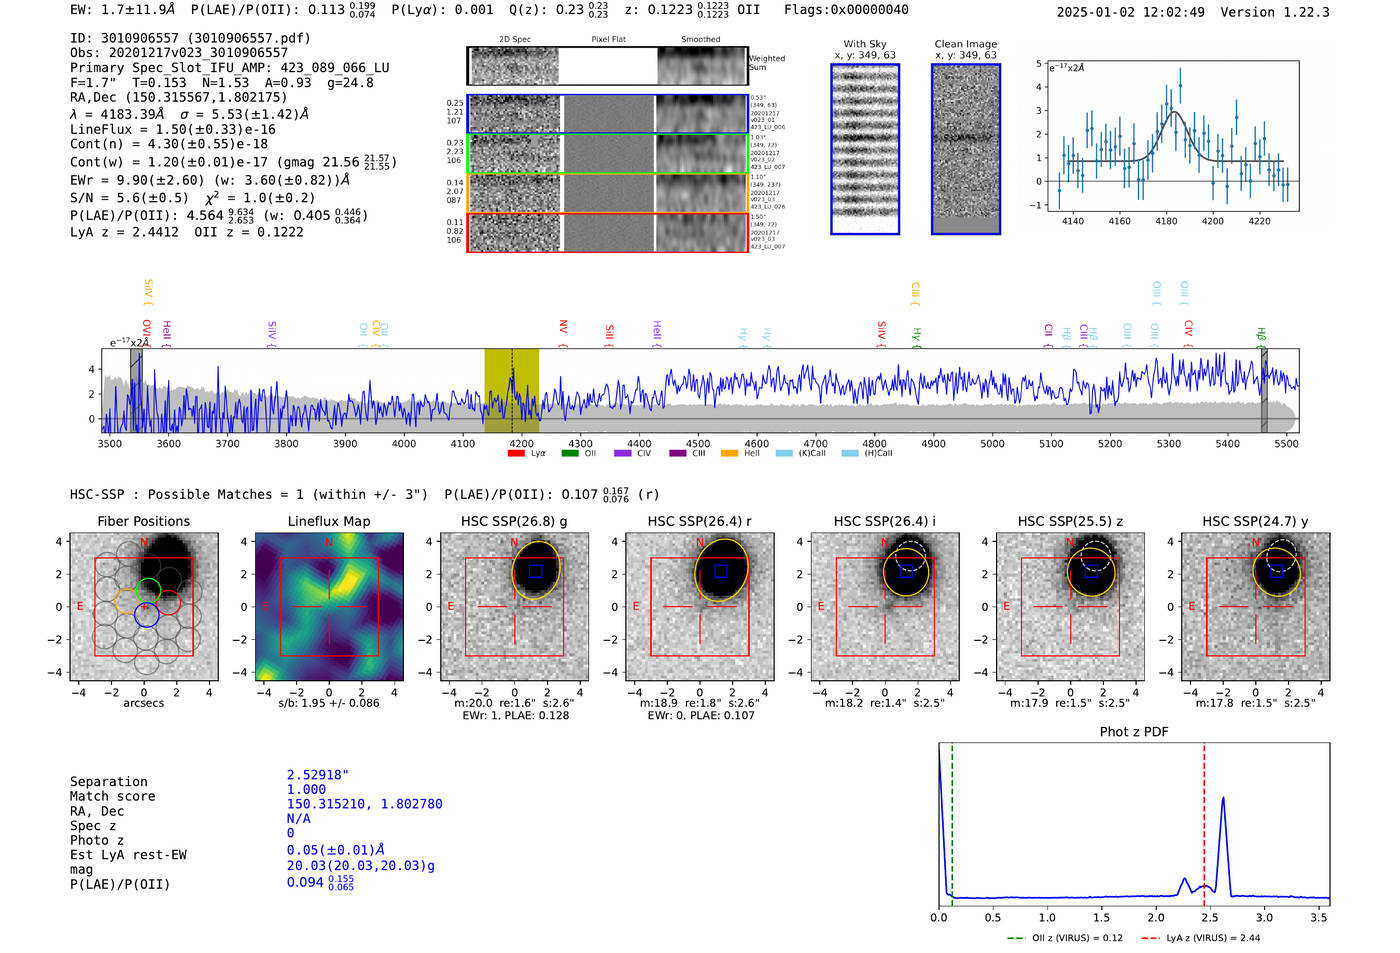This screenshot has height=953, width=1400.
Task: Click the Gaussian fit emission line plot
Action: 1172,136
